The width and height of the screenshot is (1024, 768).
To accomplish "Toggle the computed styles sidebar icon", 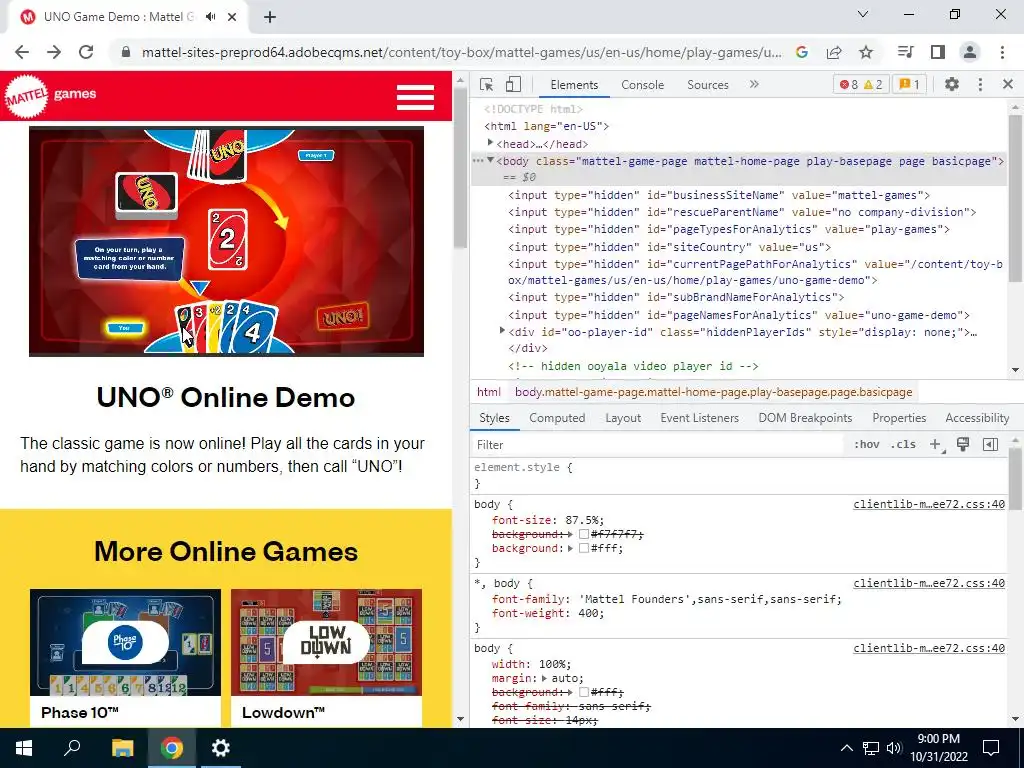I will pos(990,445).
